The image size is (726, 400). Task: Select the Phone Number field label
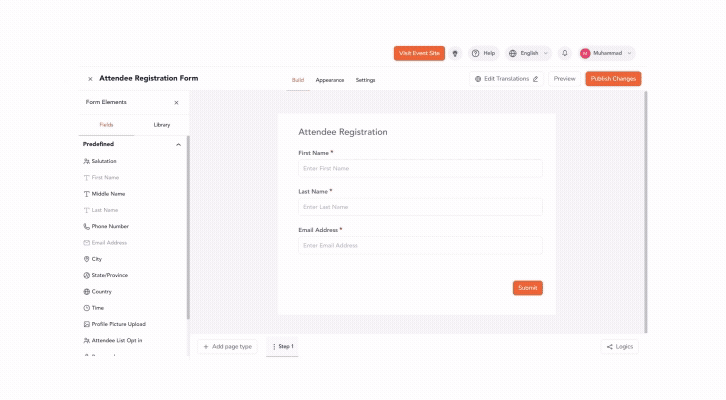click(110, 226)
